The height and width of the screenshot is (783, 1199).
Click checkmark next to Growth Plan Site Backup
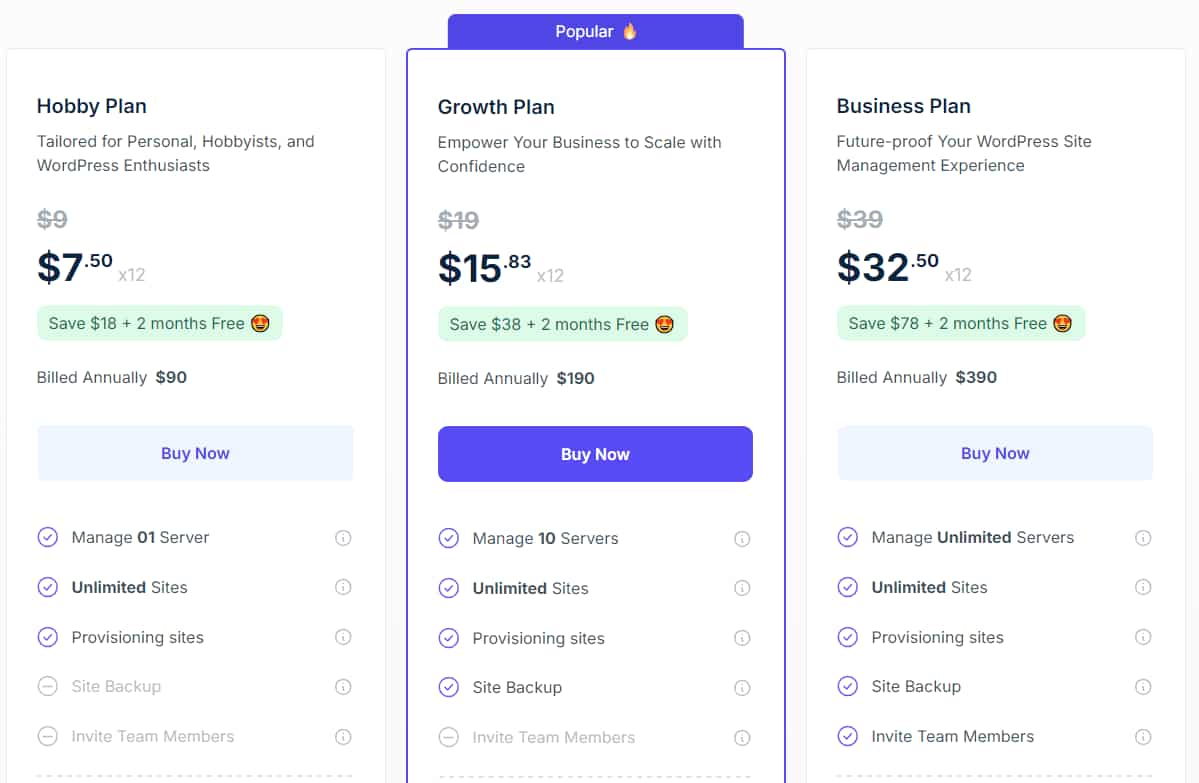tap(449, 688)
